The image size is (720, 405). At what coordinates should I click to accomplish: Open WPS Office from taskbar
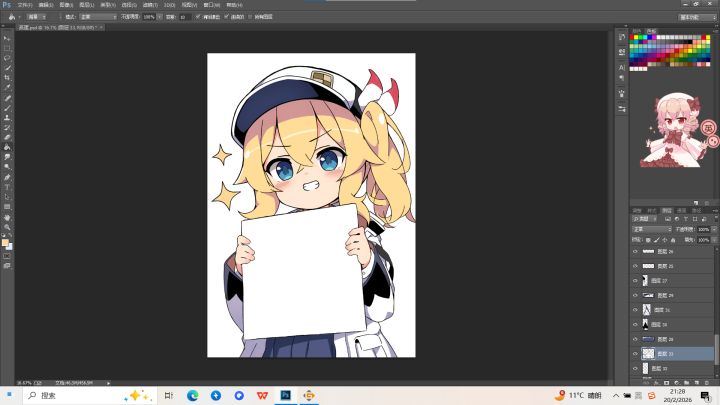pos(262,395)
